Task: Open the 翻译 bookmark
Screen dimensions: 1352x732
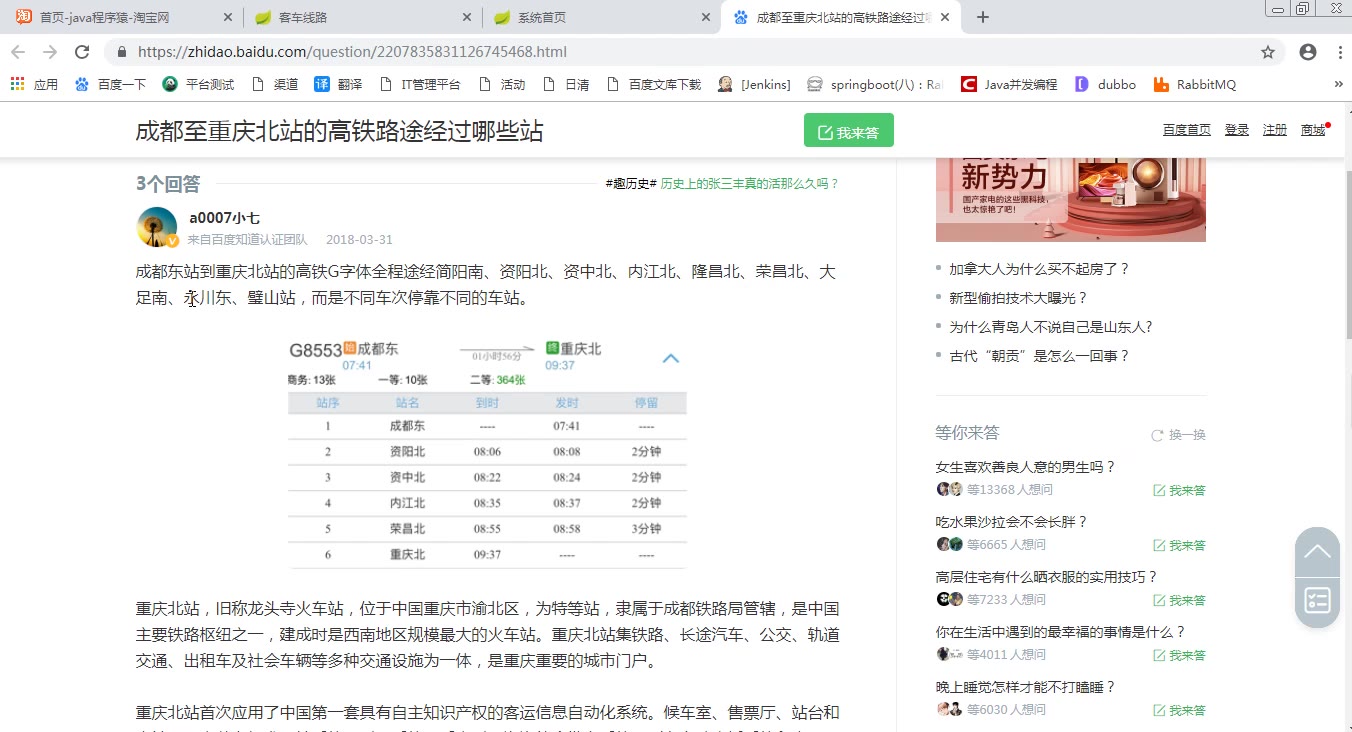Action: click(x=338, y=85)
